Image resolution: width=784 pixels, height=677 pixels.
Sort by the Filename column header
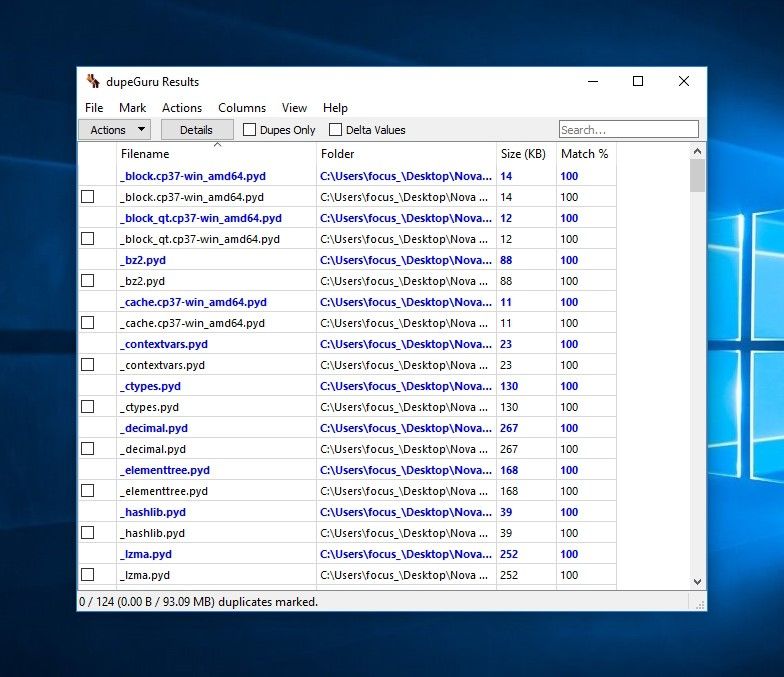pos(216,154)
